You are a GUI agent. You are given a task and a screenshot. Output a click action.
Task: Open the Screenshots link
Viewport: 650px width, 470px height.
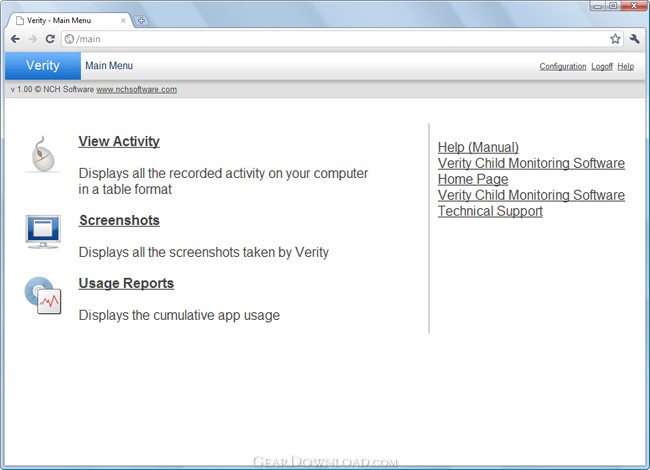[x=119, y=220]
